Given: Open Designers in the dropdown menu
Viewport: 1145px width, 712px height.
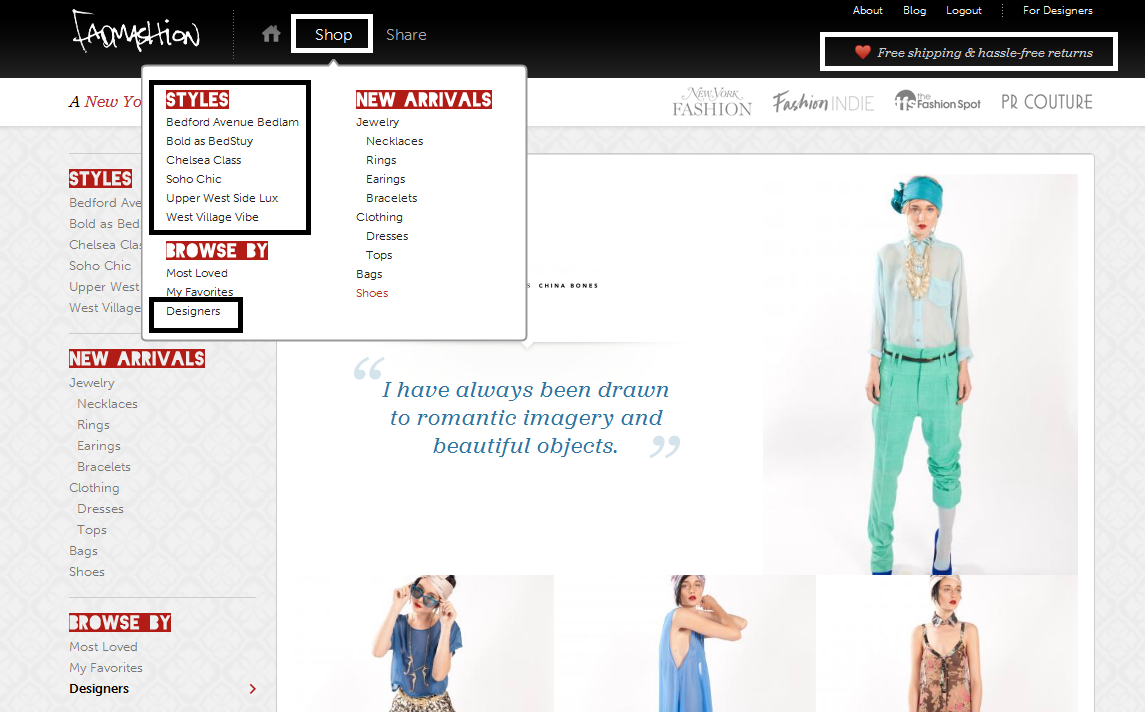Looking at the screenshot, I should click(193, 311).
